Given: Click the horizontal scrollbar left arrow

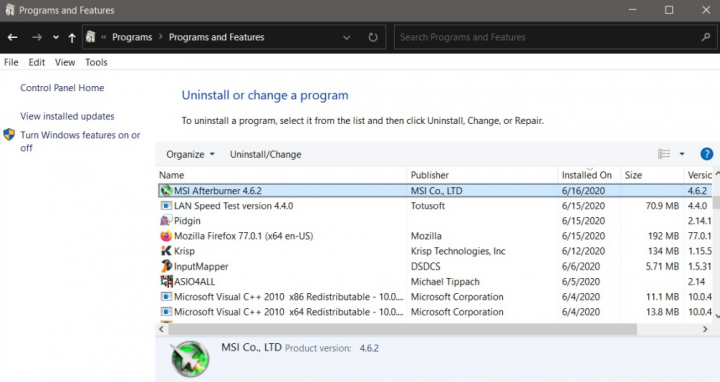Looking at the screenshot, I should pyautogui.click(x=161, y=329).
